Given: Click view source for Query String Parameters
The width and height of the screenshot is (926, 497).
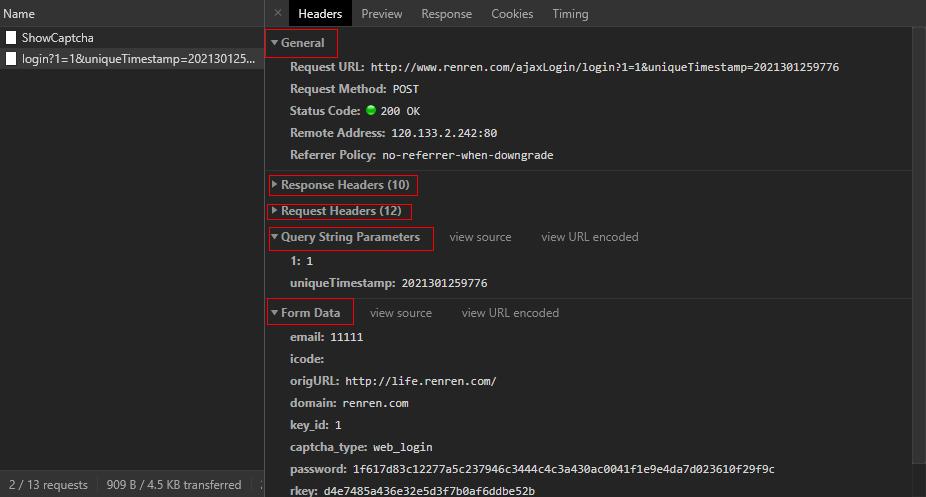Looking at the screenshot, I should click(480, 237).
